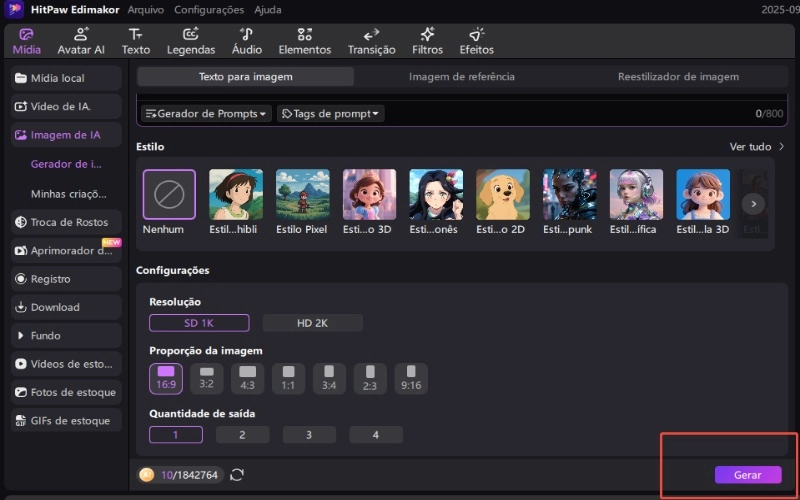Select the Estilo Pixel style thumbnail

(302, 194)
